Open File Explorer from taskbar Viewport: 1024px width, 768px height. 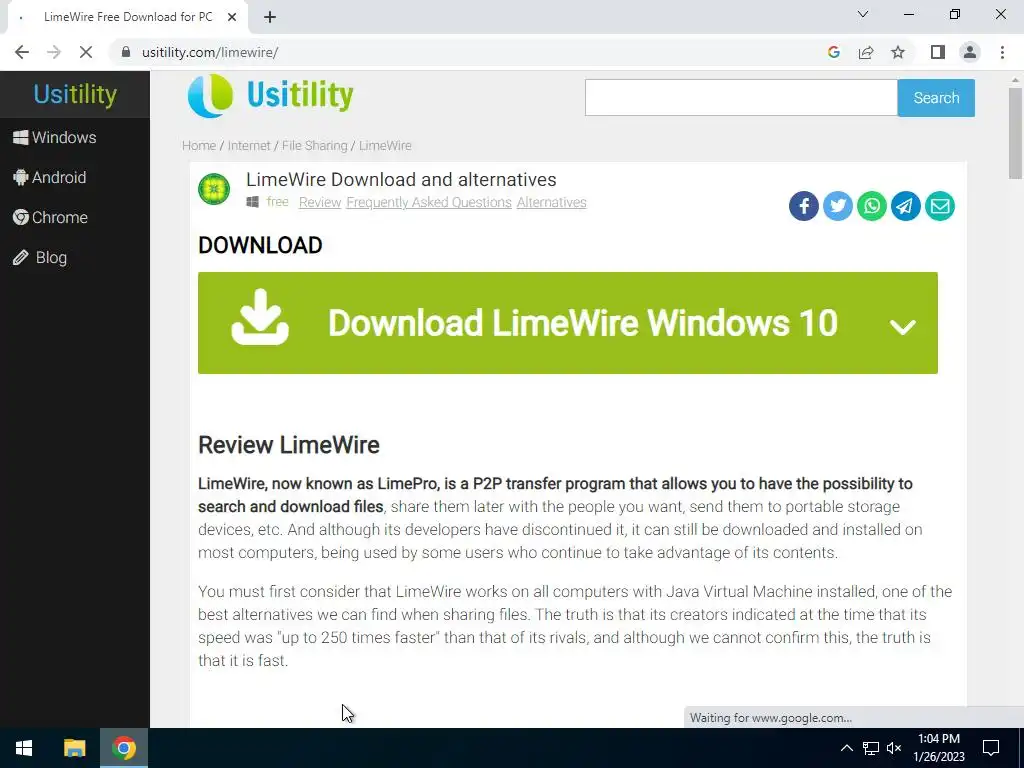74,748
